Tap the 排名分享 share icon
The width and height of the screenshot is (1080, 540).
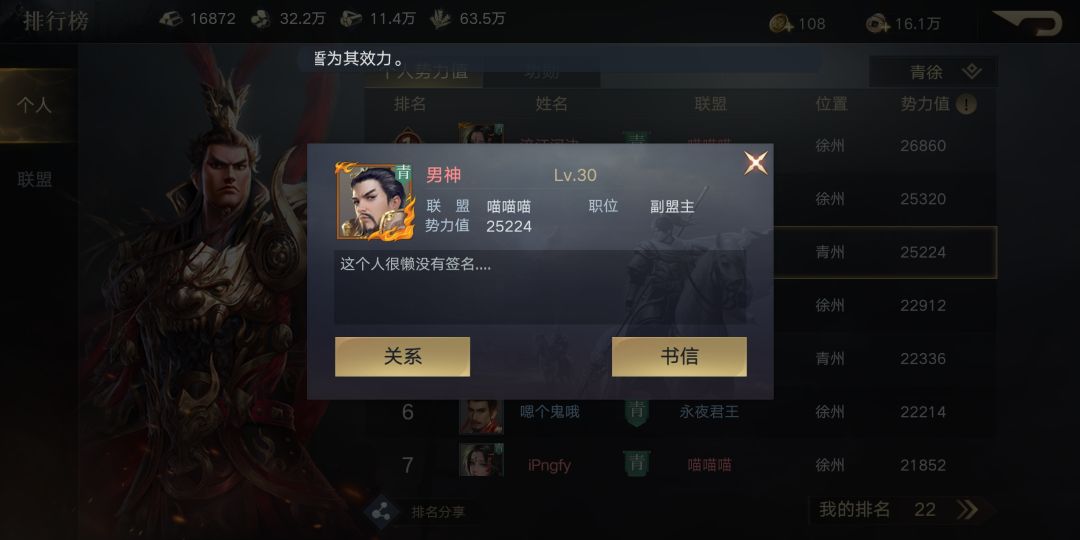pyautogui.click(x=382, y=512)
